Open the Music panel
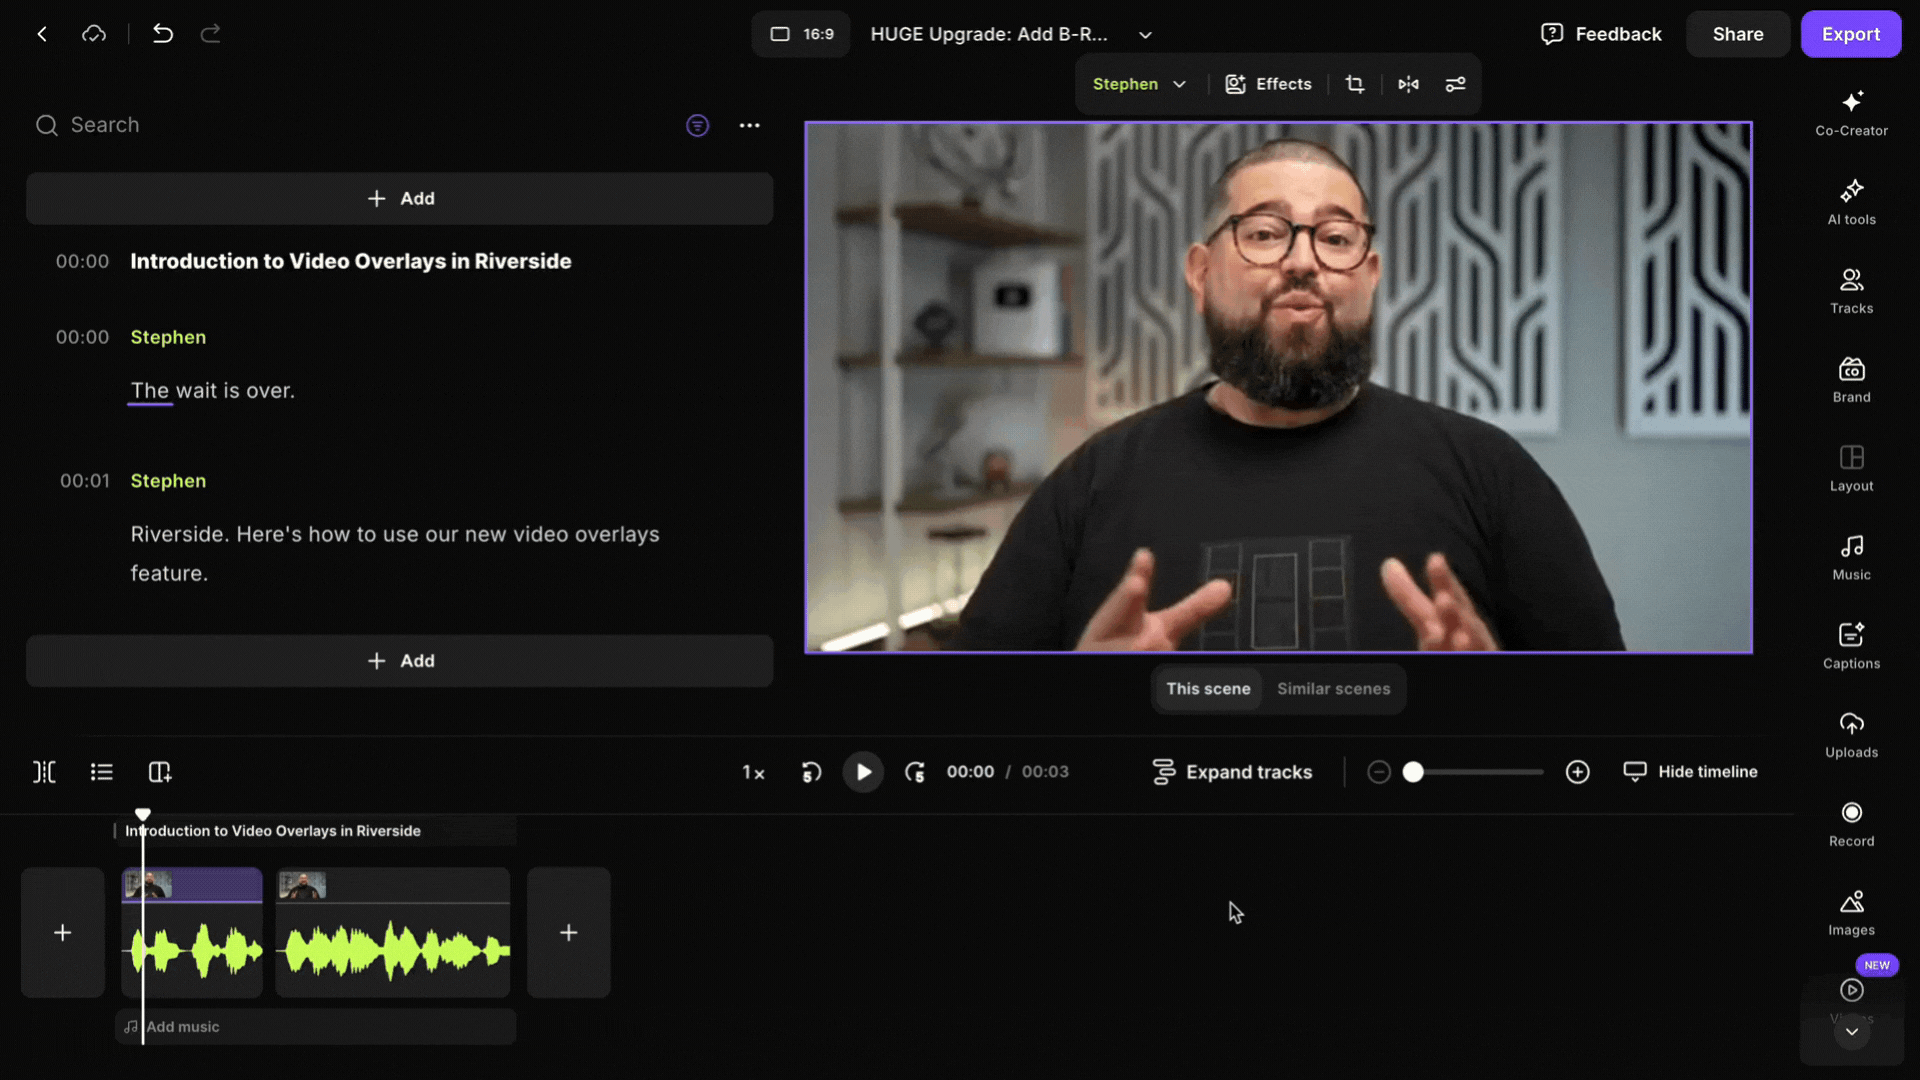1920x1080 pixels. pos(1851,557)
